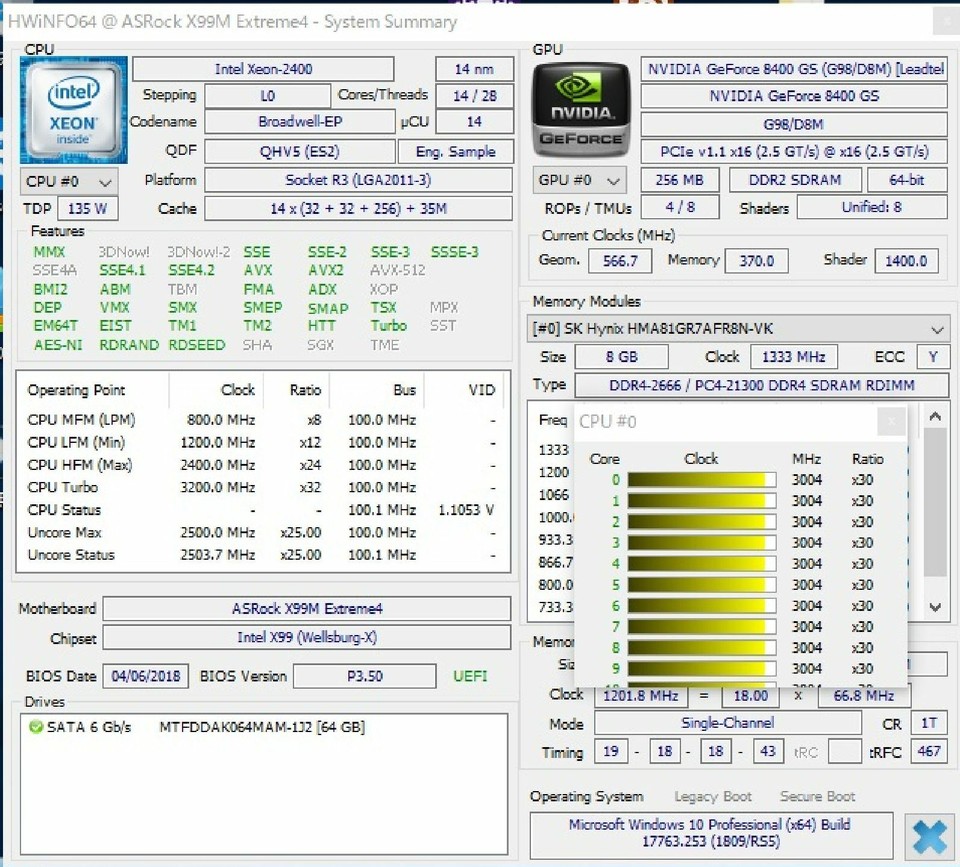Click the Intel Xeon inside logo

coord(73,110)
